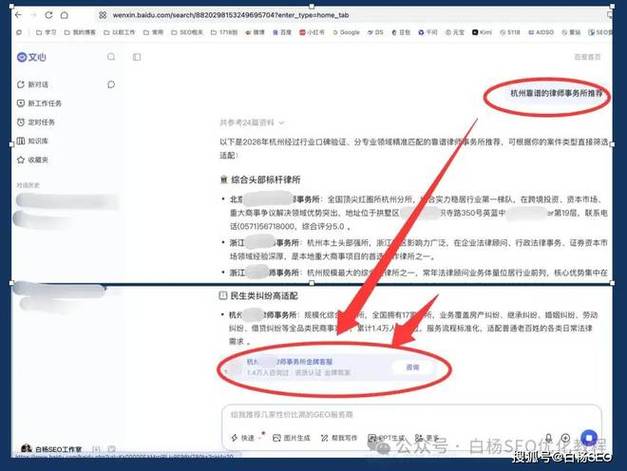This screenshot has width=627, height=471.
Task: Expand the 共参考24篇资料 references list
Action: click(x=252, y=122)
